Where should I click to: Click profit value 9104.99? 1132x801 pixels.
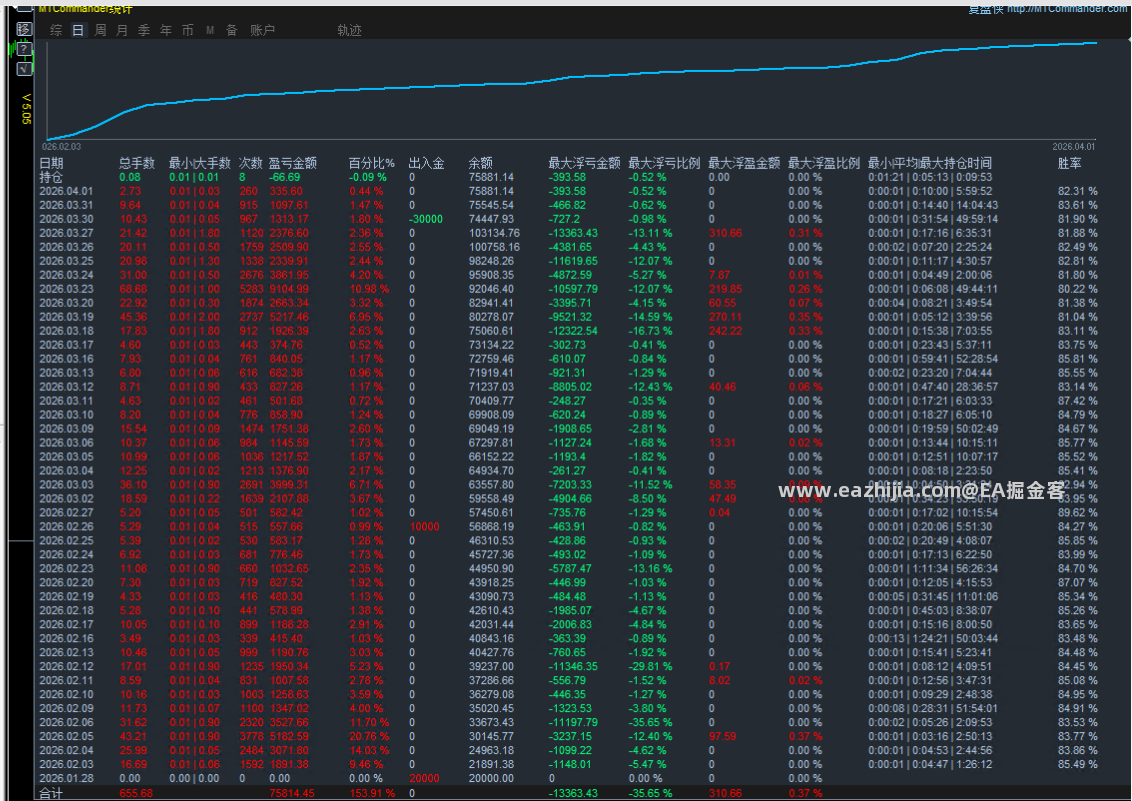coord(289,289)
